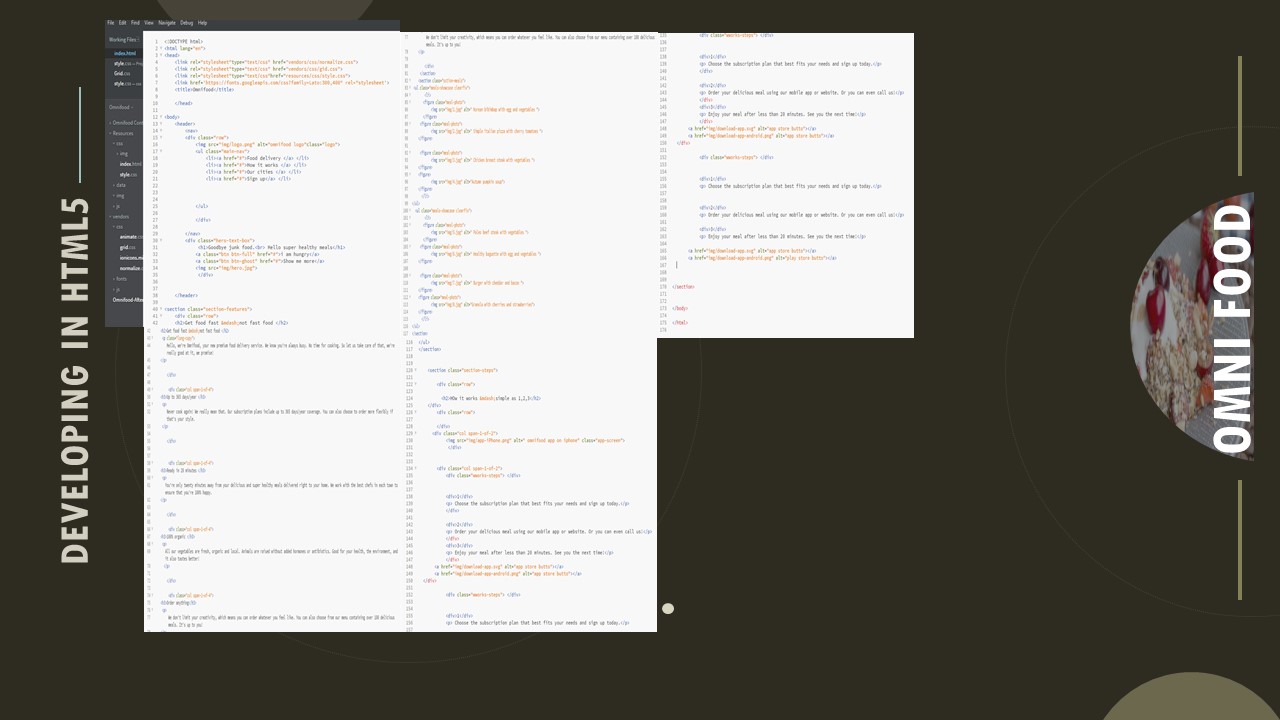Open the Debug menu

(186, 22)
